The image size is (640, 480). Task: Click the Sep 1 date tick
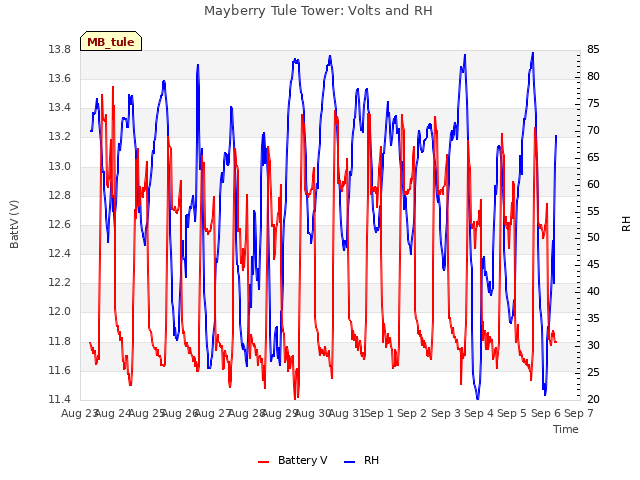pos(379,413)
